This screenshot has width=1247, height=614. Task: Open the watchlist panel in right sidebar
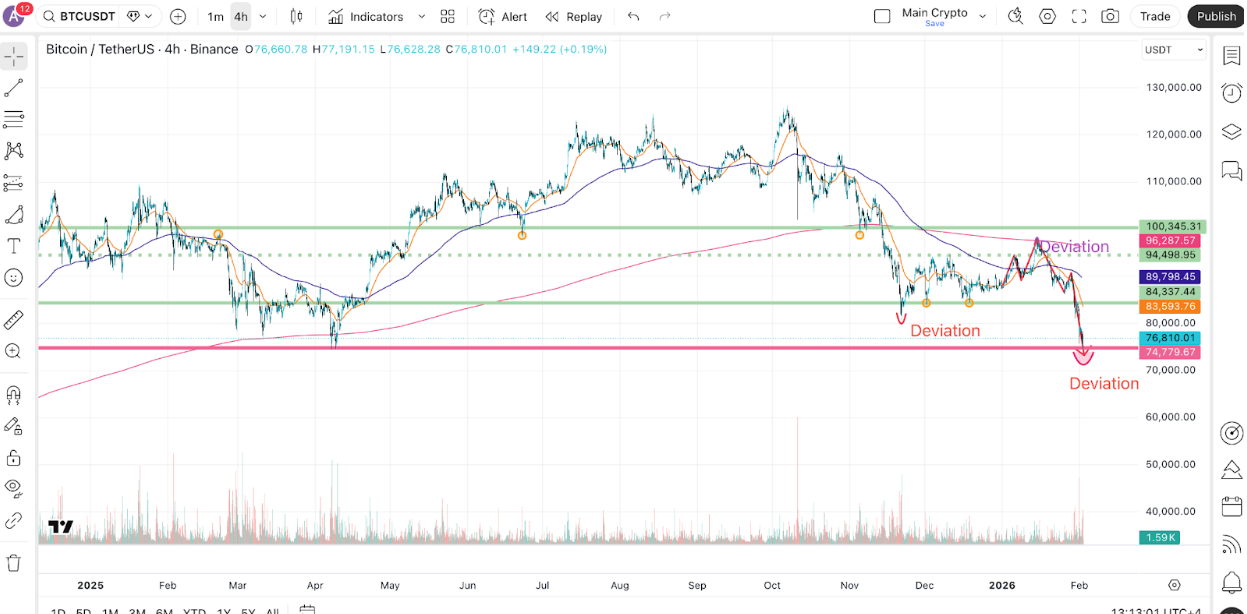tap(1231, 56)
